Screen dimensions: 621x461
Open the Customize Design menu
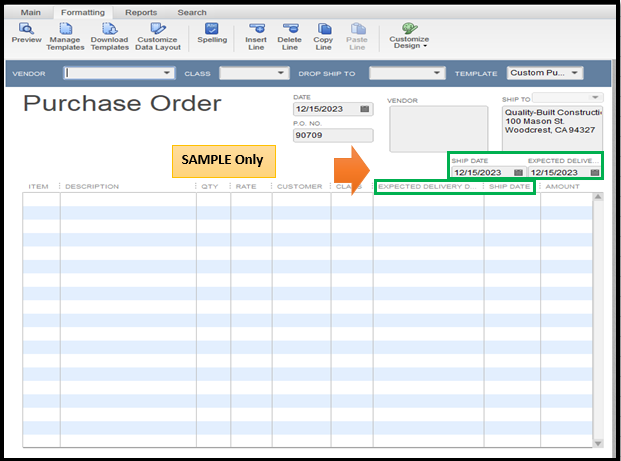coord(409,36)
